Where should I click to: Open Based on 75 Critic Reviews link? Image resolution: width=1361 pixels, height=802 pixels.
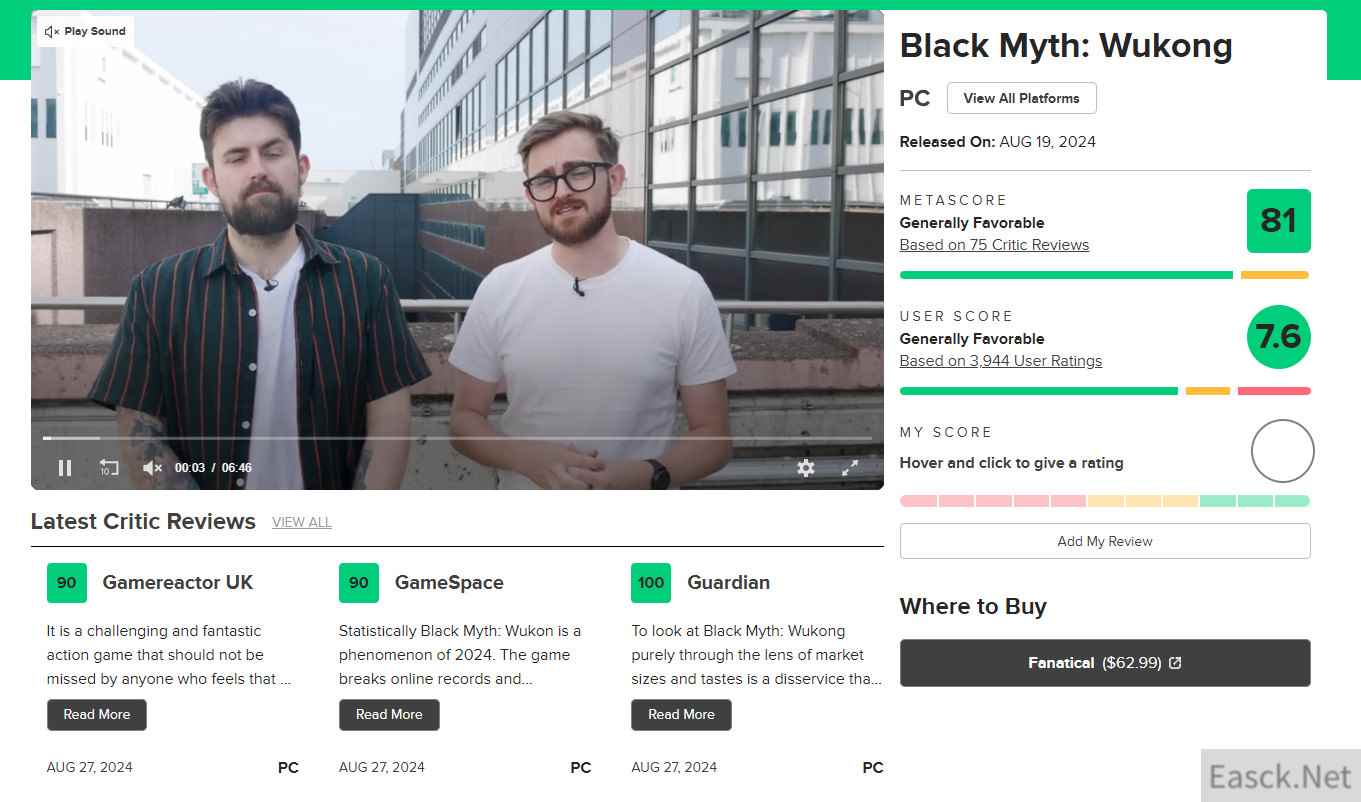[x=994, y=245]
